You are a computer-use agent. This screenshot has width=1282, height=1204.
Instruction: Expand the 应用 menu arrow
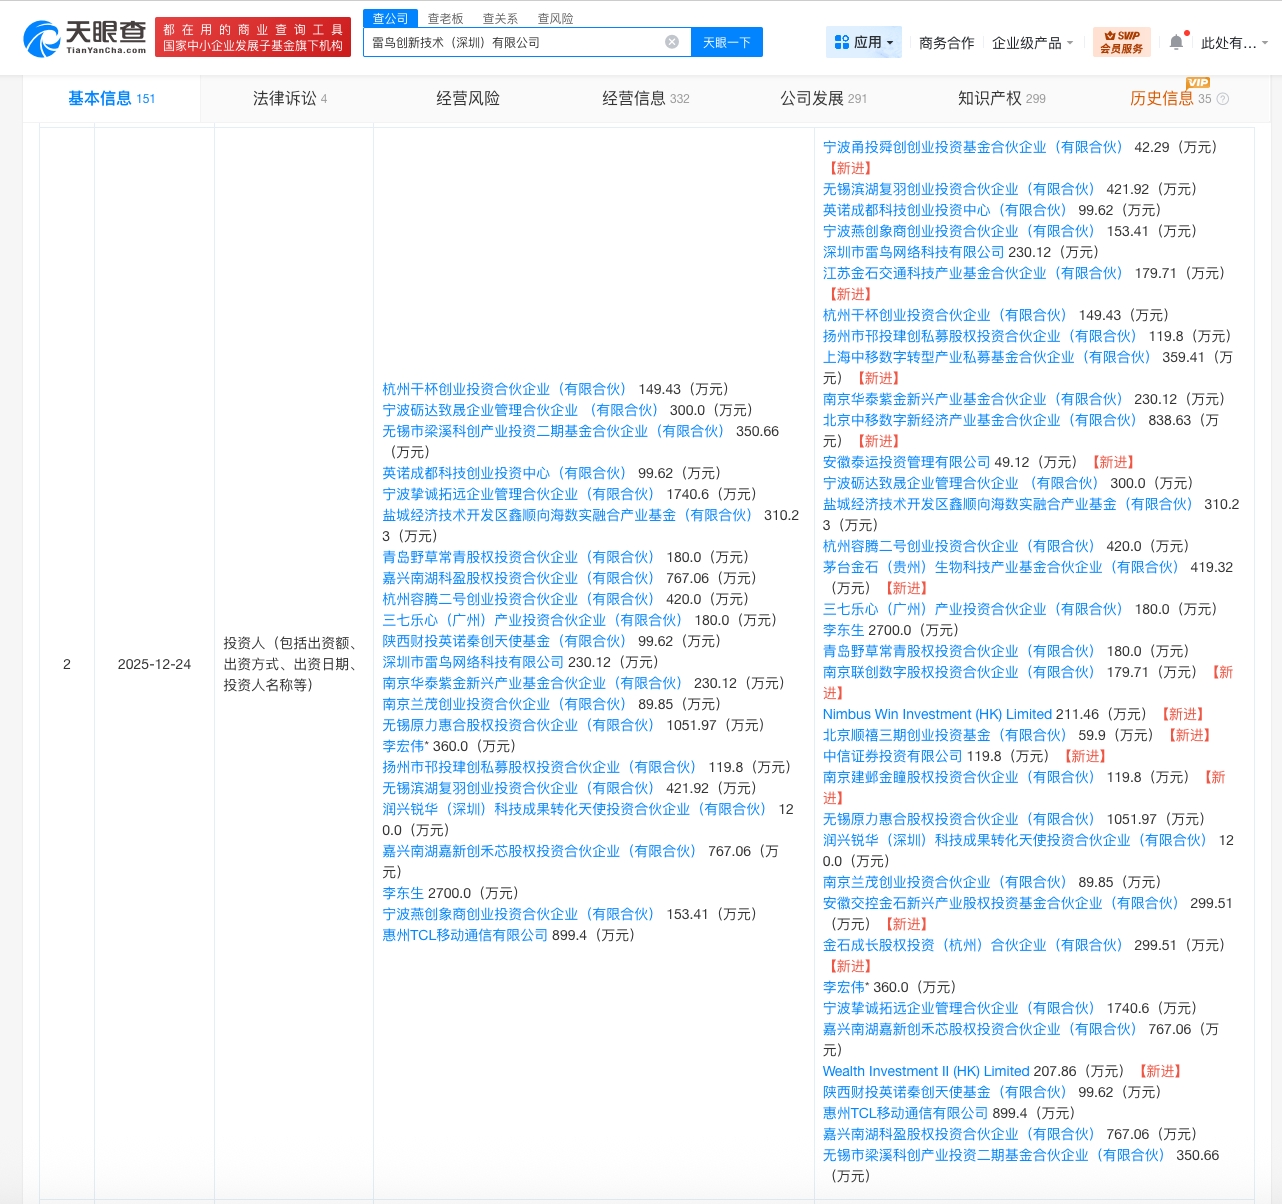(889, 42)
